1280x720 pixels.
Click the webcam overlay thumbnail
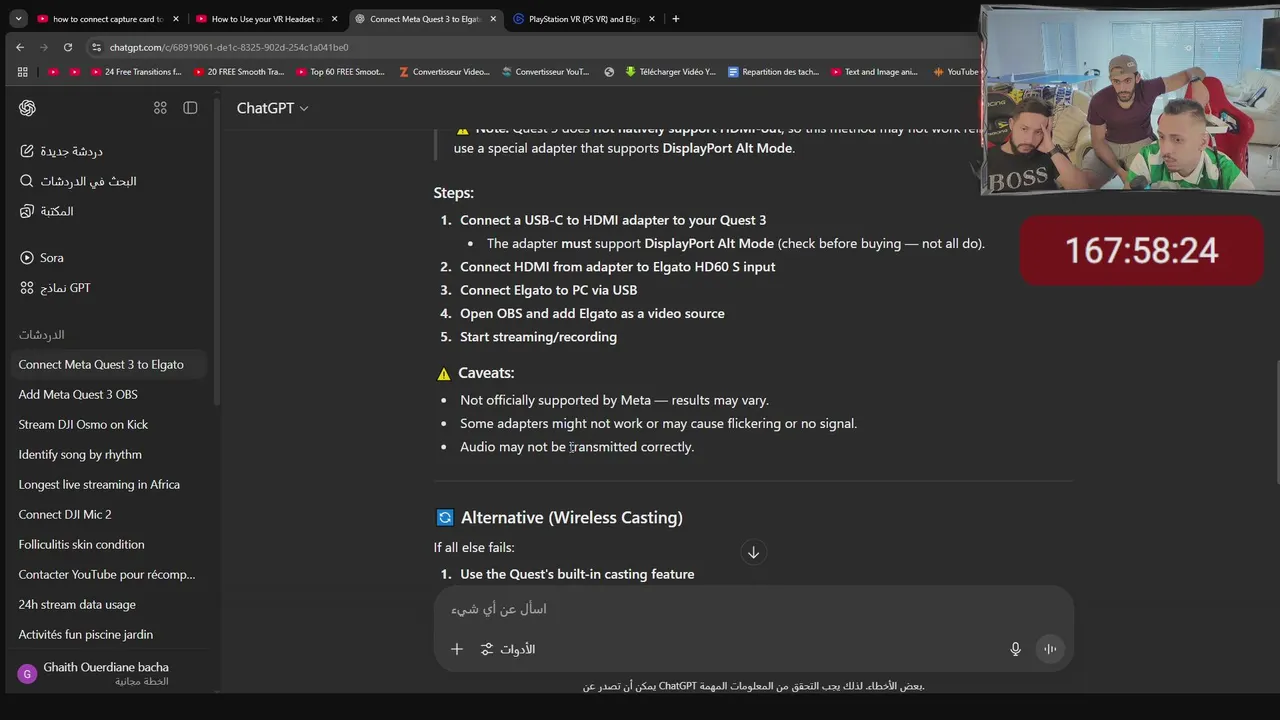(x=1129, y=99)
